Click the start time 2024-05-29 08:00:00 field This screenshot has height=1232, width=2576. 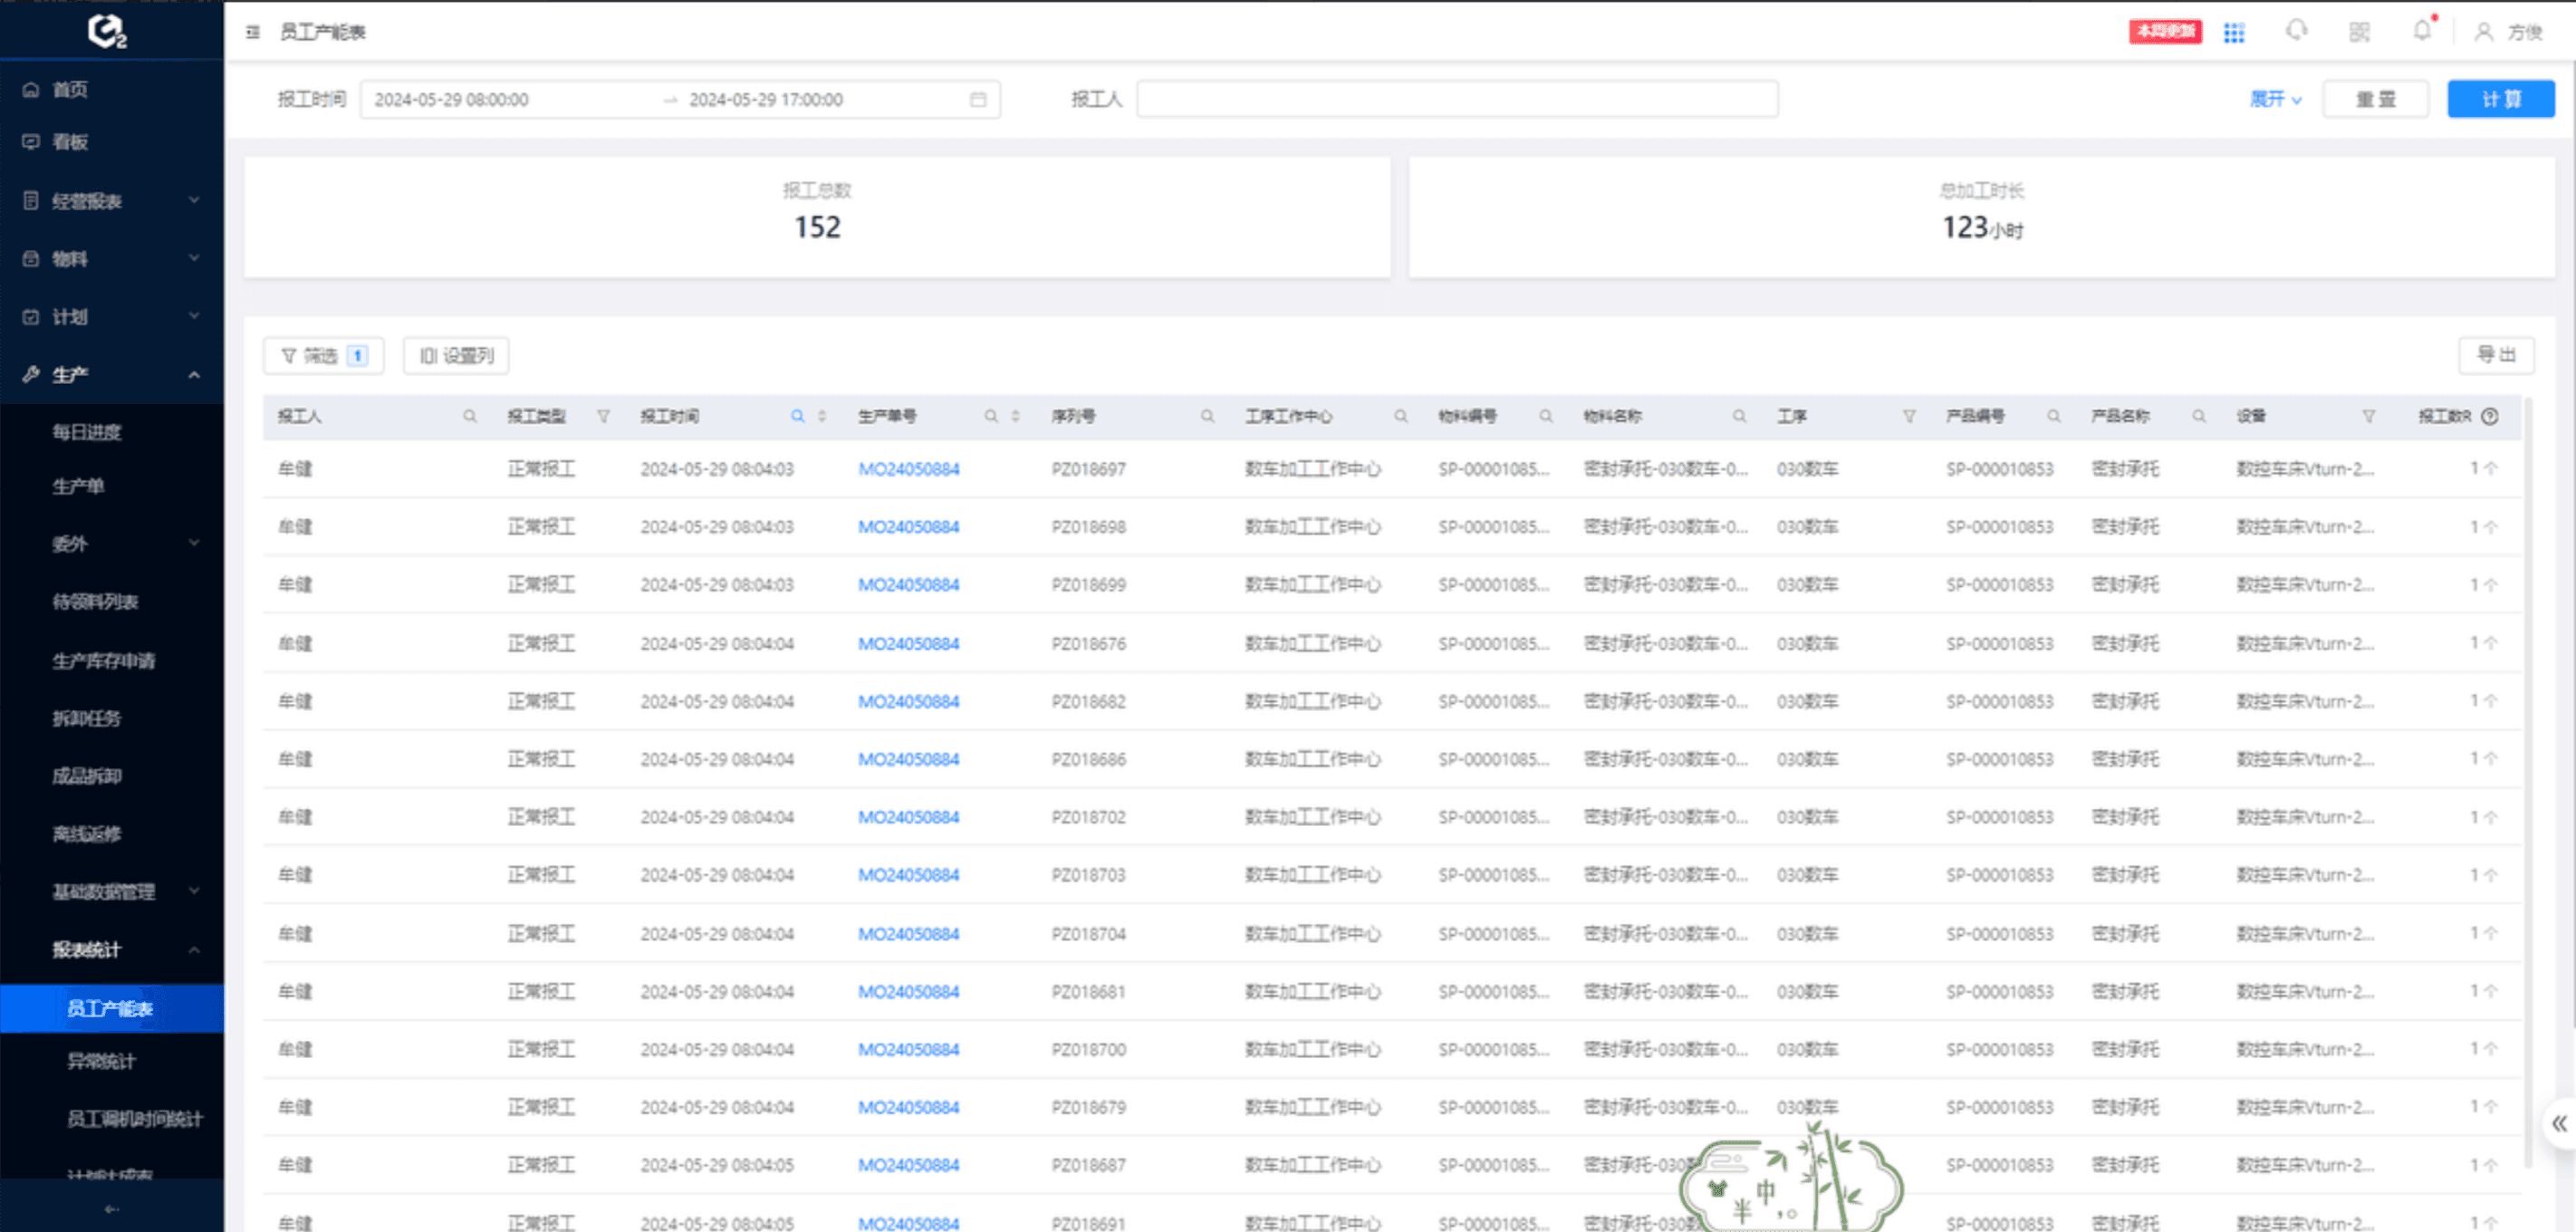click(x=452, y=99)
